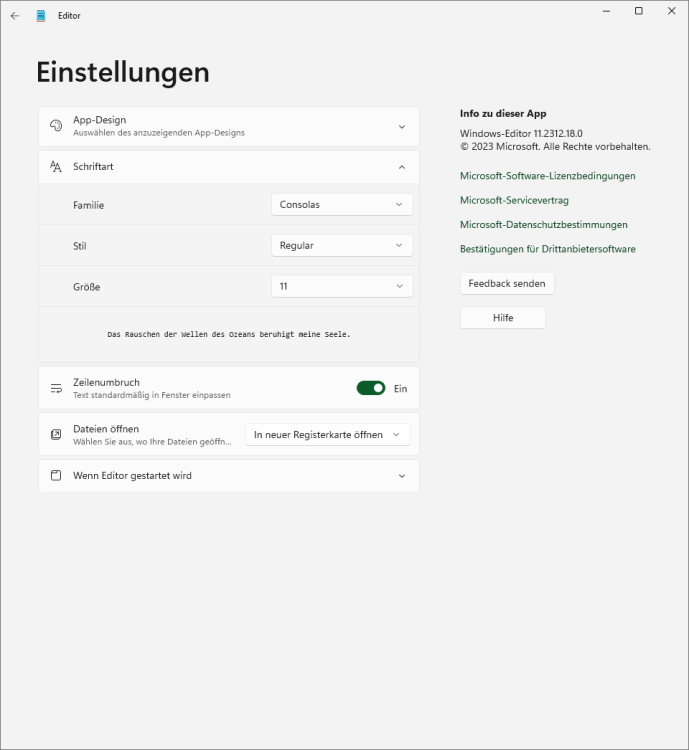Open the Dateien öffnen dropdown
The image size is (689, 750).
(328, 435)
